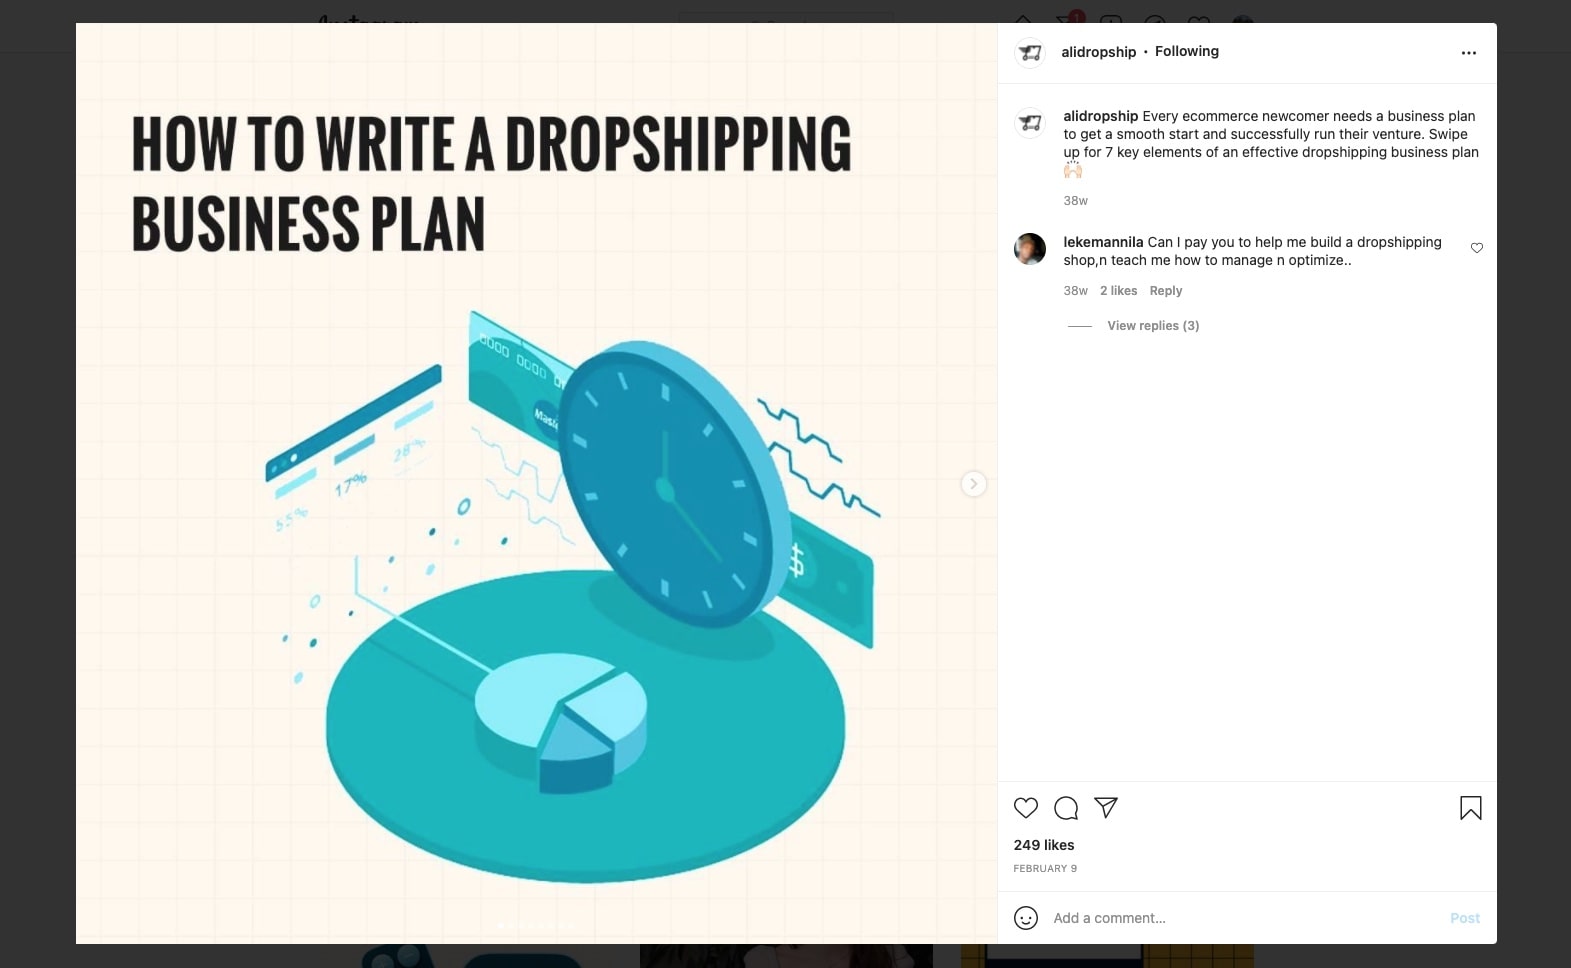This screenshot has width=1571, height=968.
Task: Go to the next carousel slide arrow
Action: (x=974, y=484)
